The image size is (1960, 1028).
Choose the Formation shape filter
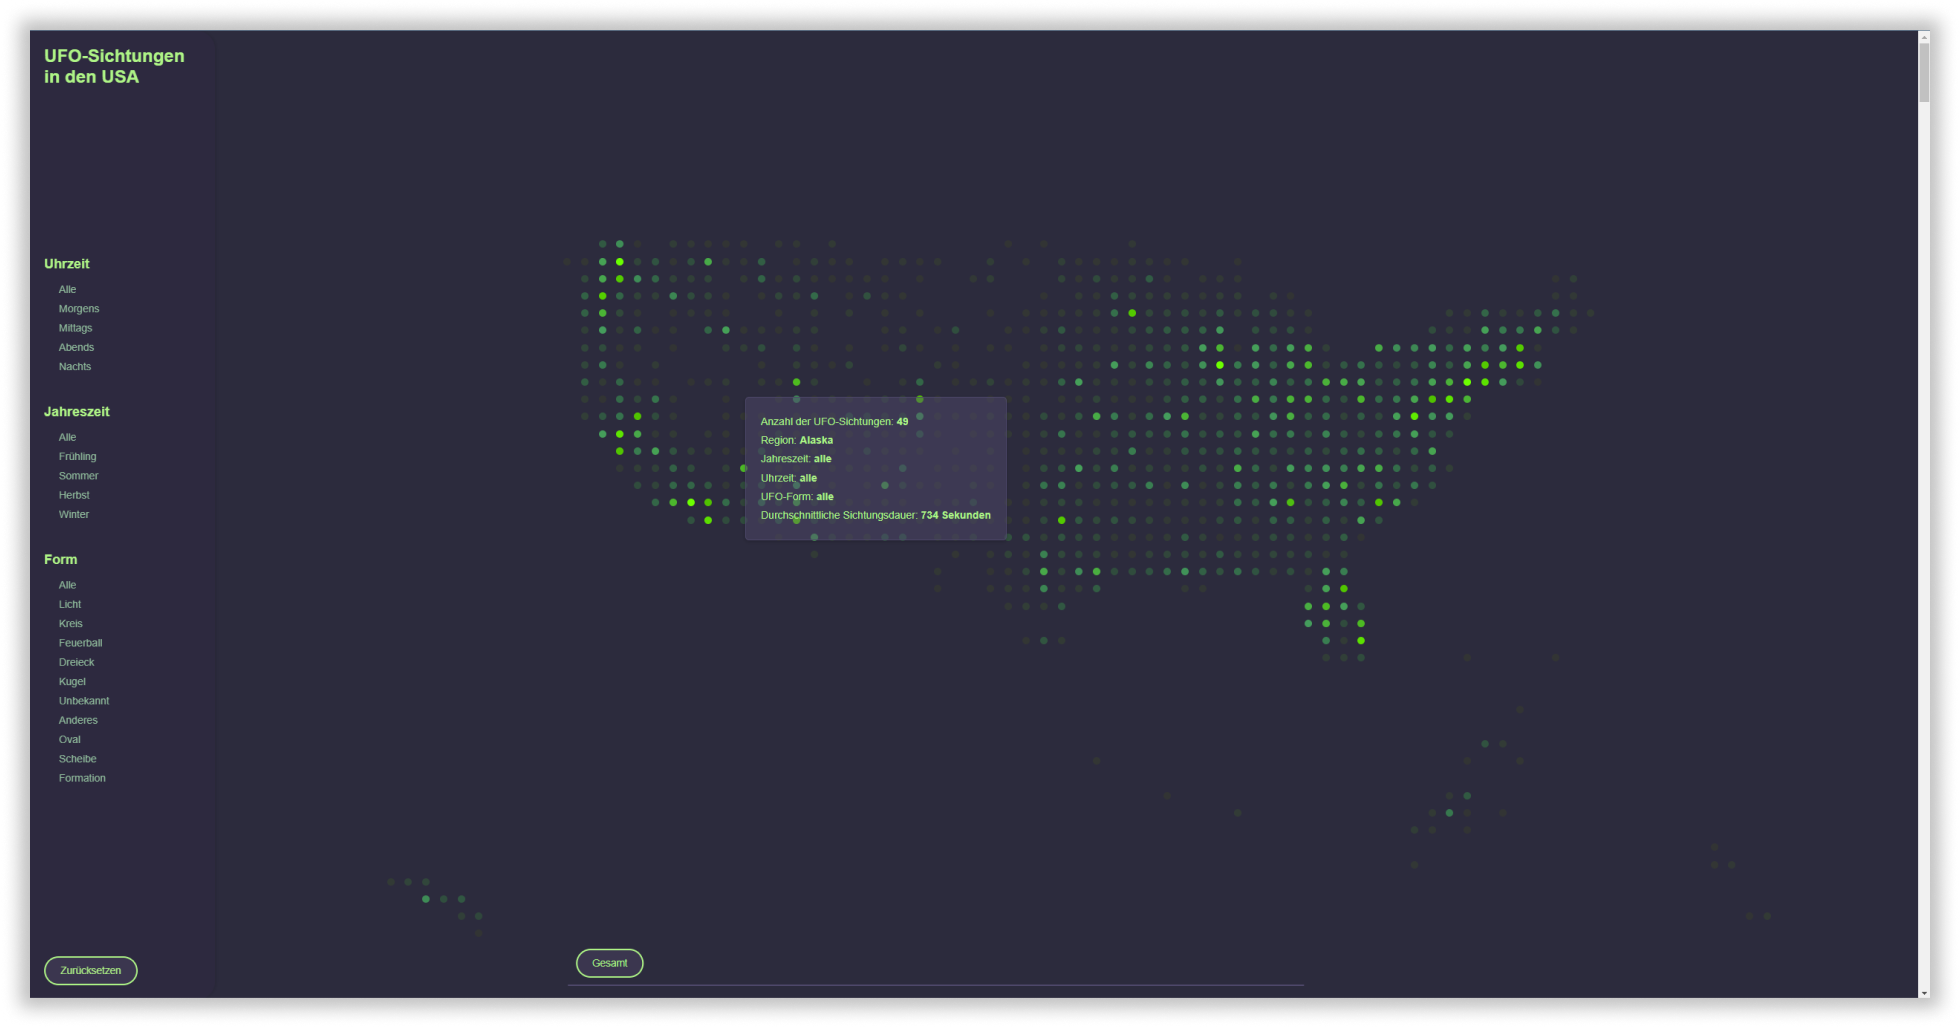coord(82,778)
